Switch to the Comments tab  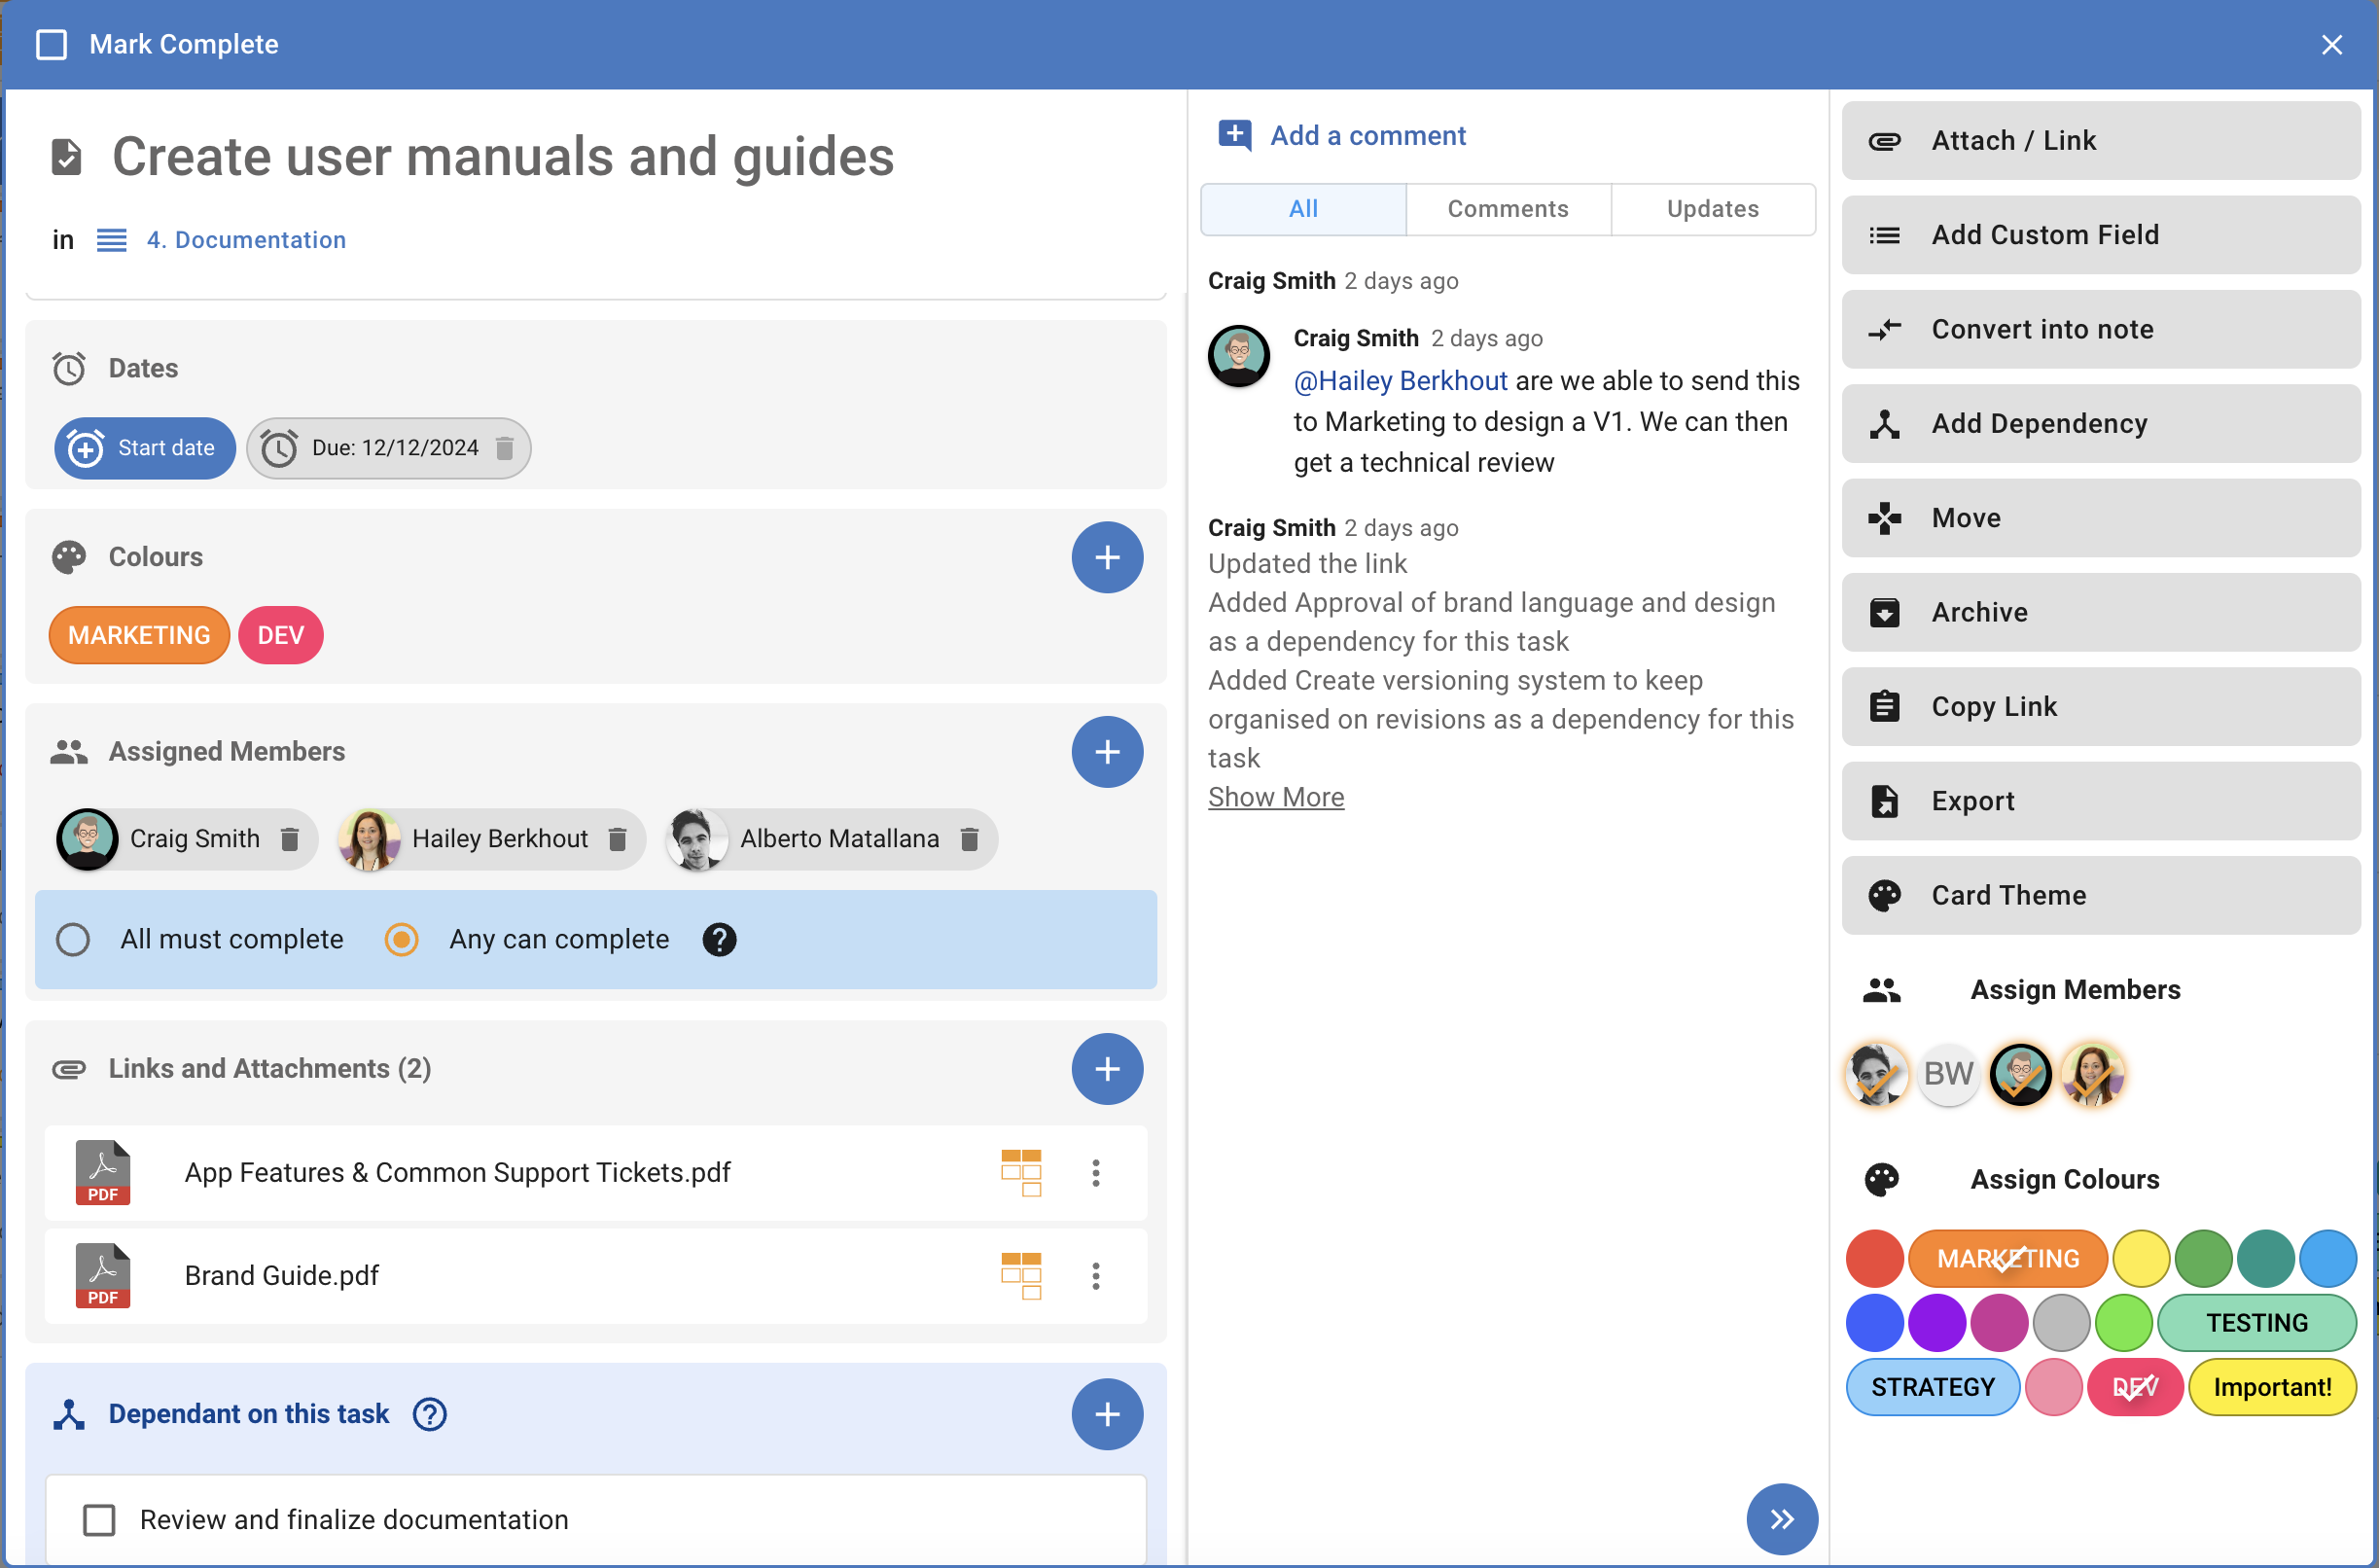click(x=1507, y=209)
